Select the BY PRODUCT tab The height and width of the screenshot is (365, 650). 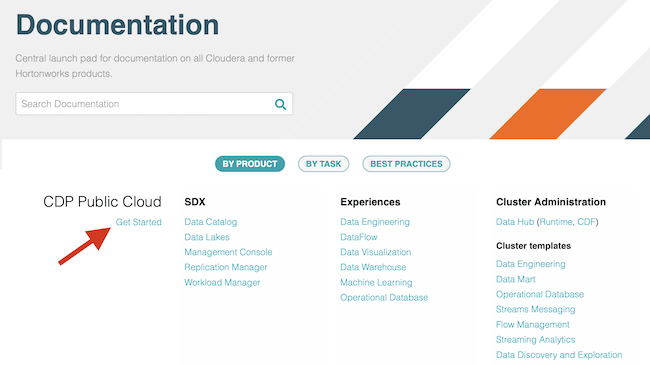[x=250, y=164]
